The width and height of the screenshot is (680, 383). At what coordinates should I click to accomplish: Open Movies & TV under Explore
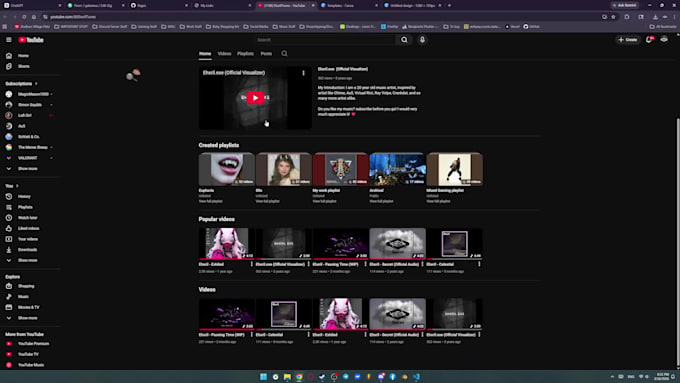point(30,307)
